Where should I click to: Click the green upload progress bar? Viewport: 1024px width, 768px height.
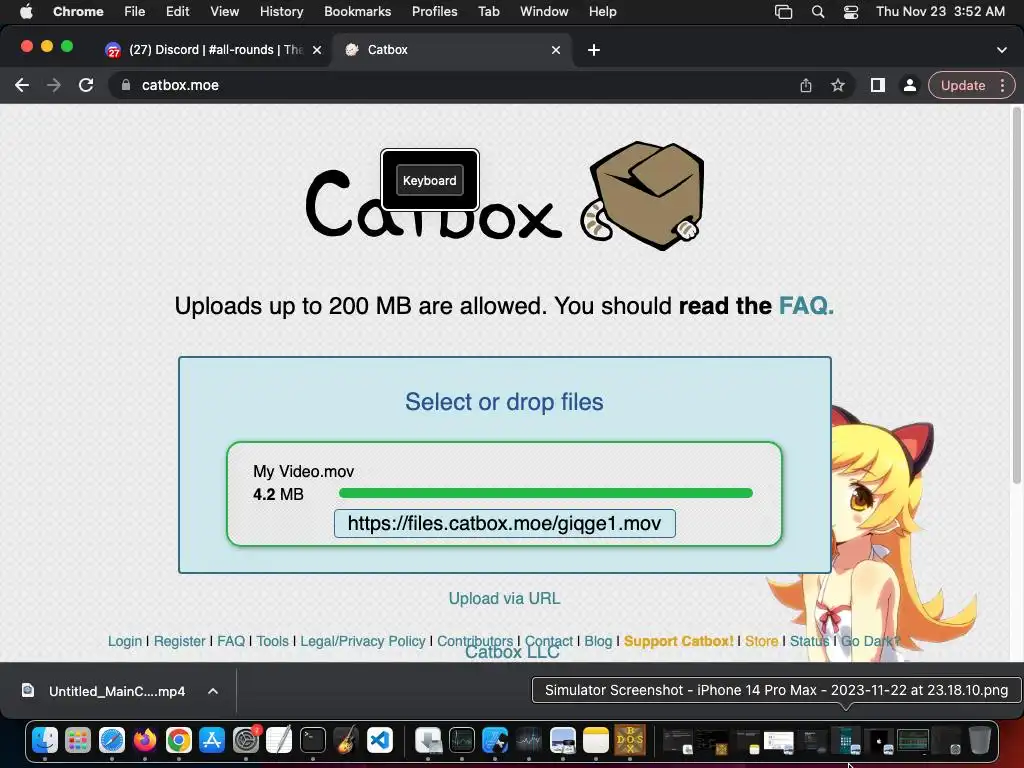(546, 493)
